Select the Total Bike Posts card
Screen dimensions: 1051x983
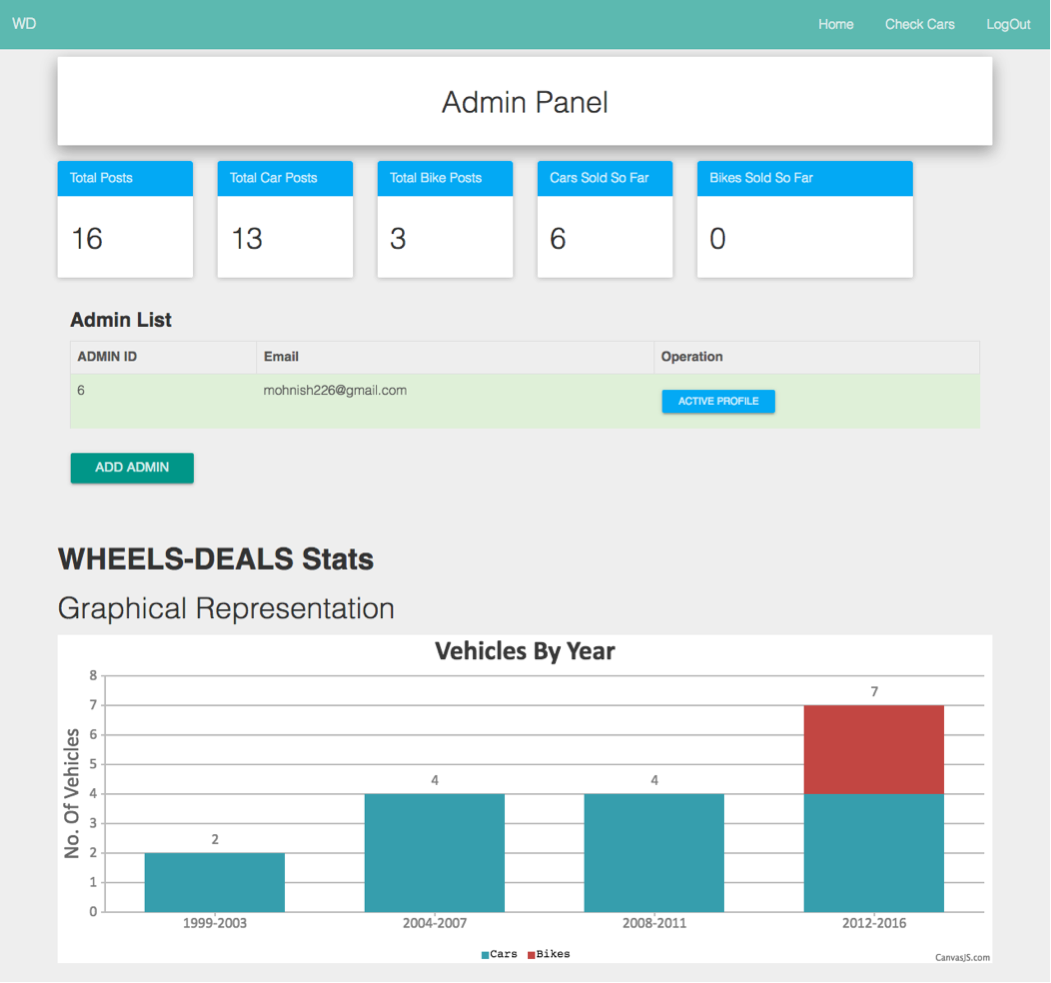(x=445, y=219)
